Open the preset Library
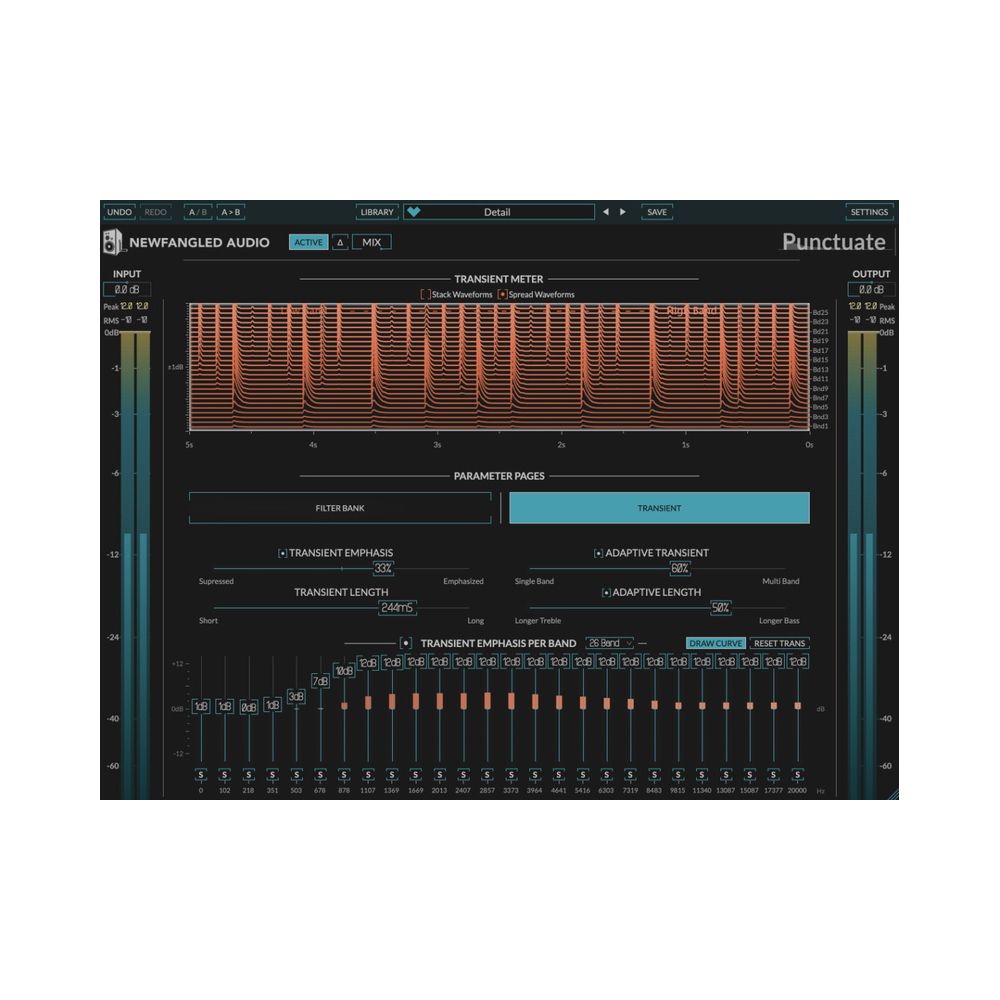1000x1000 pixels. tap(377, 212)
